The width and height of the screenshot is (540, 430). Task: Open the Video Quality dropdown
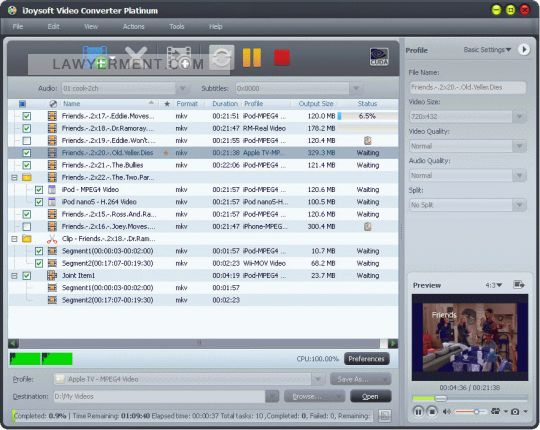[x=519, y=146]
